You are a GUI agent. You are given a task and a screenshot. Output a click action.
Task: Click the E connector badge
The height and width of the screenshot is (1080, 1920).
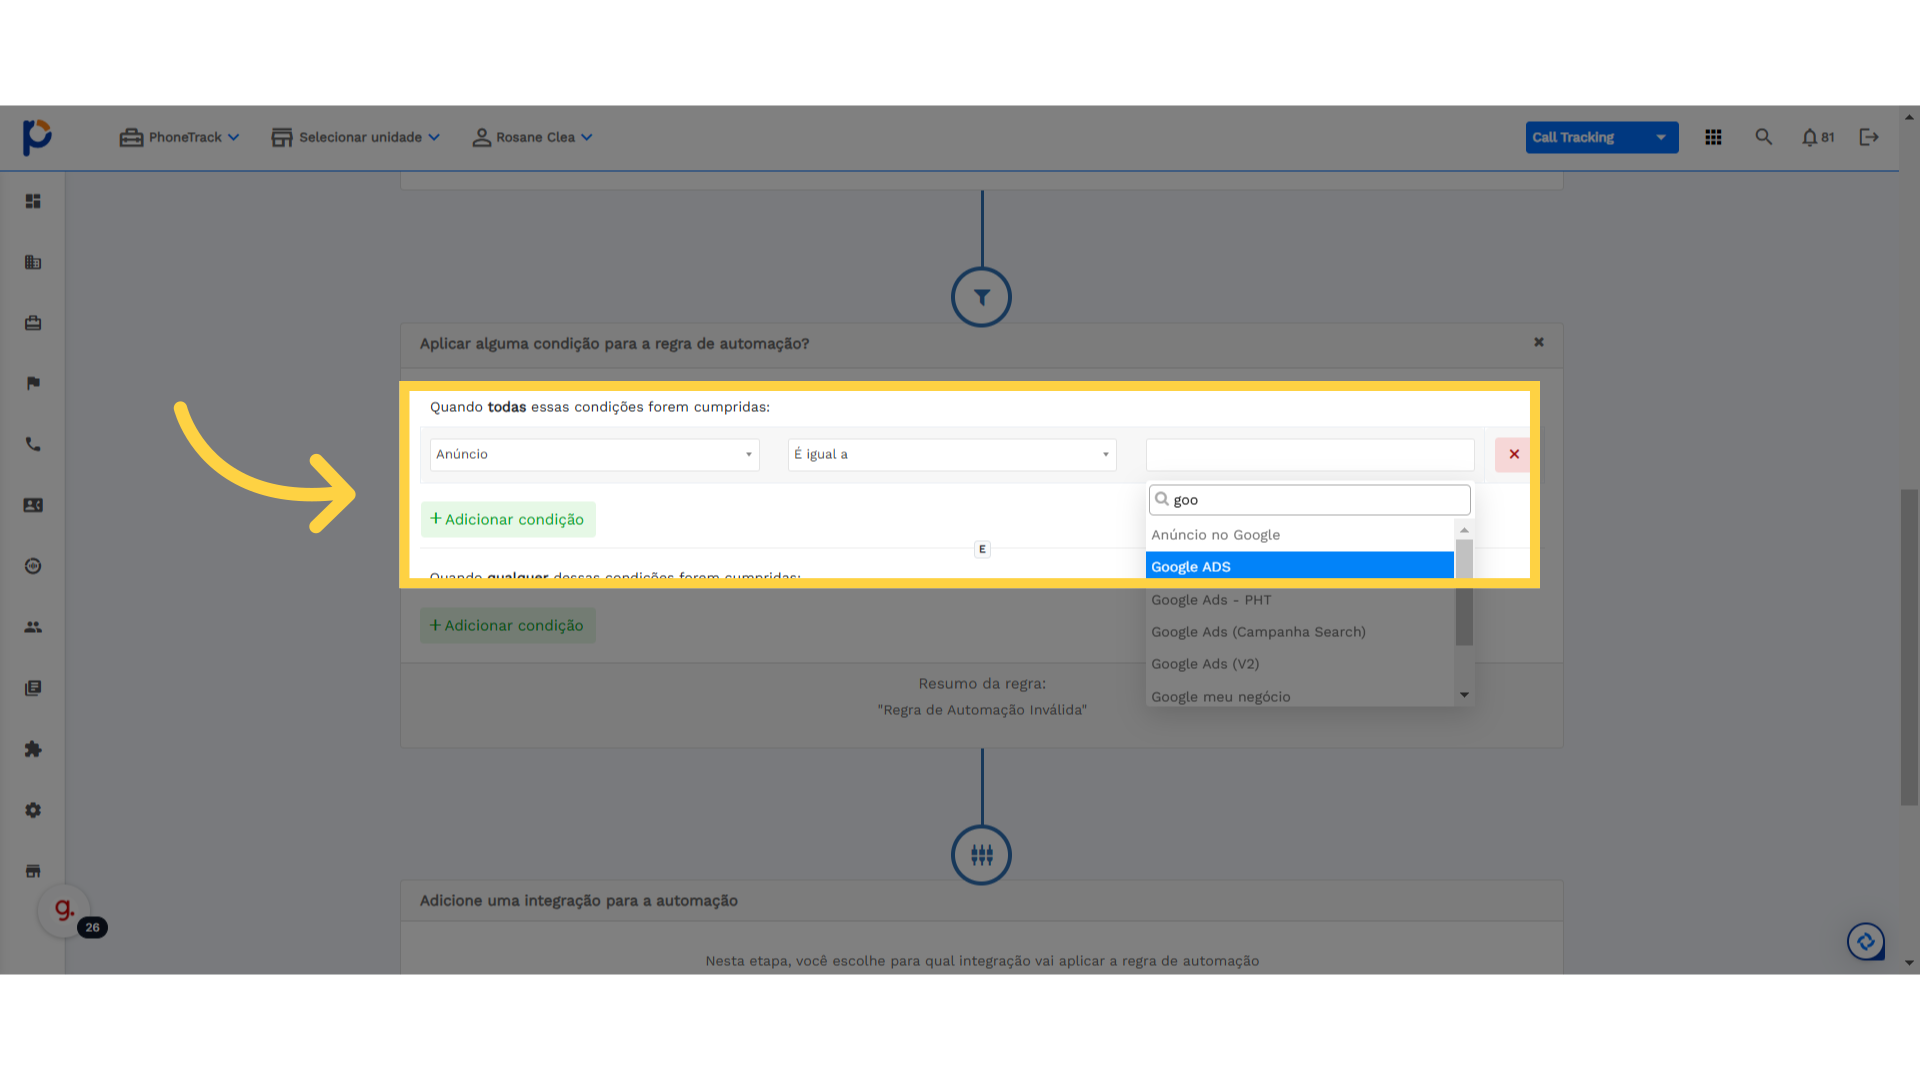point(982,549)
